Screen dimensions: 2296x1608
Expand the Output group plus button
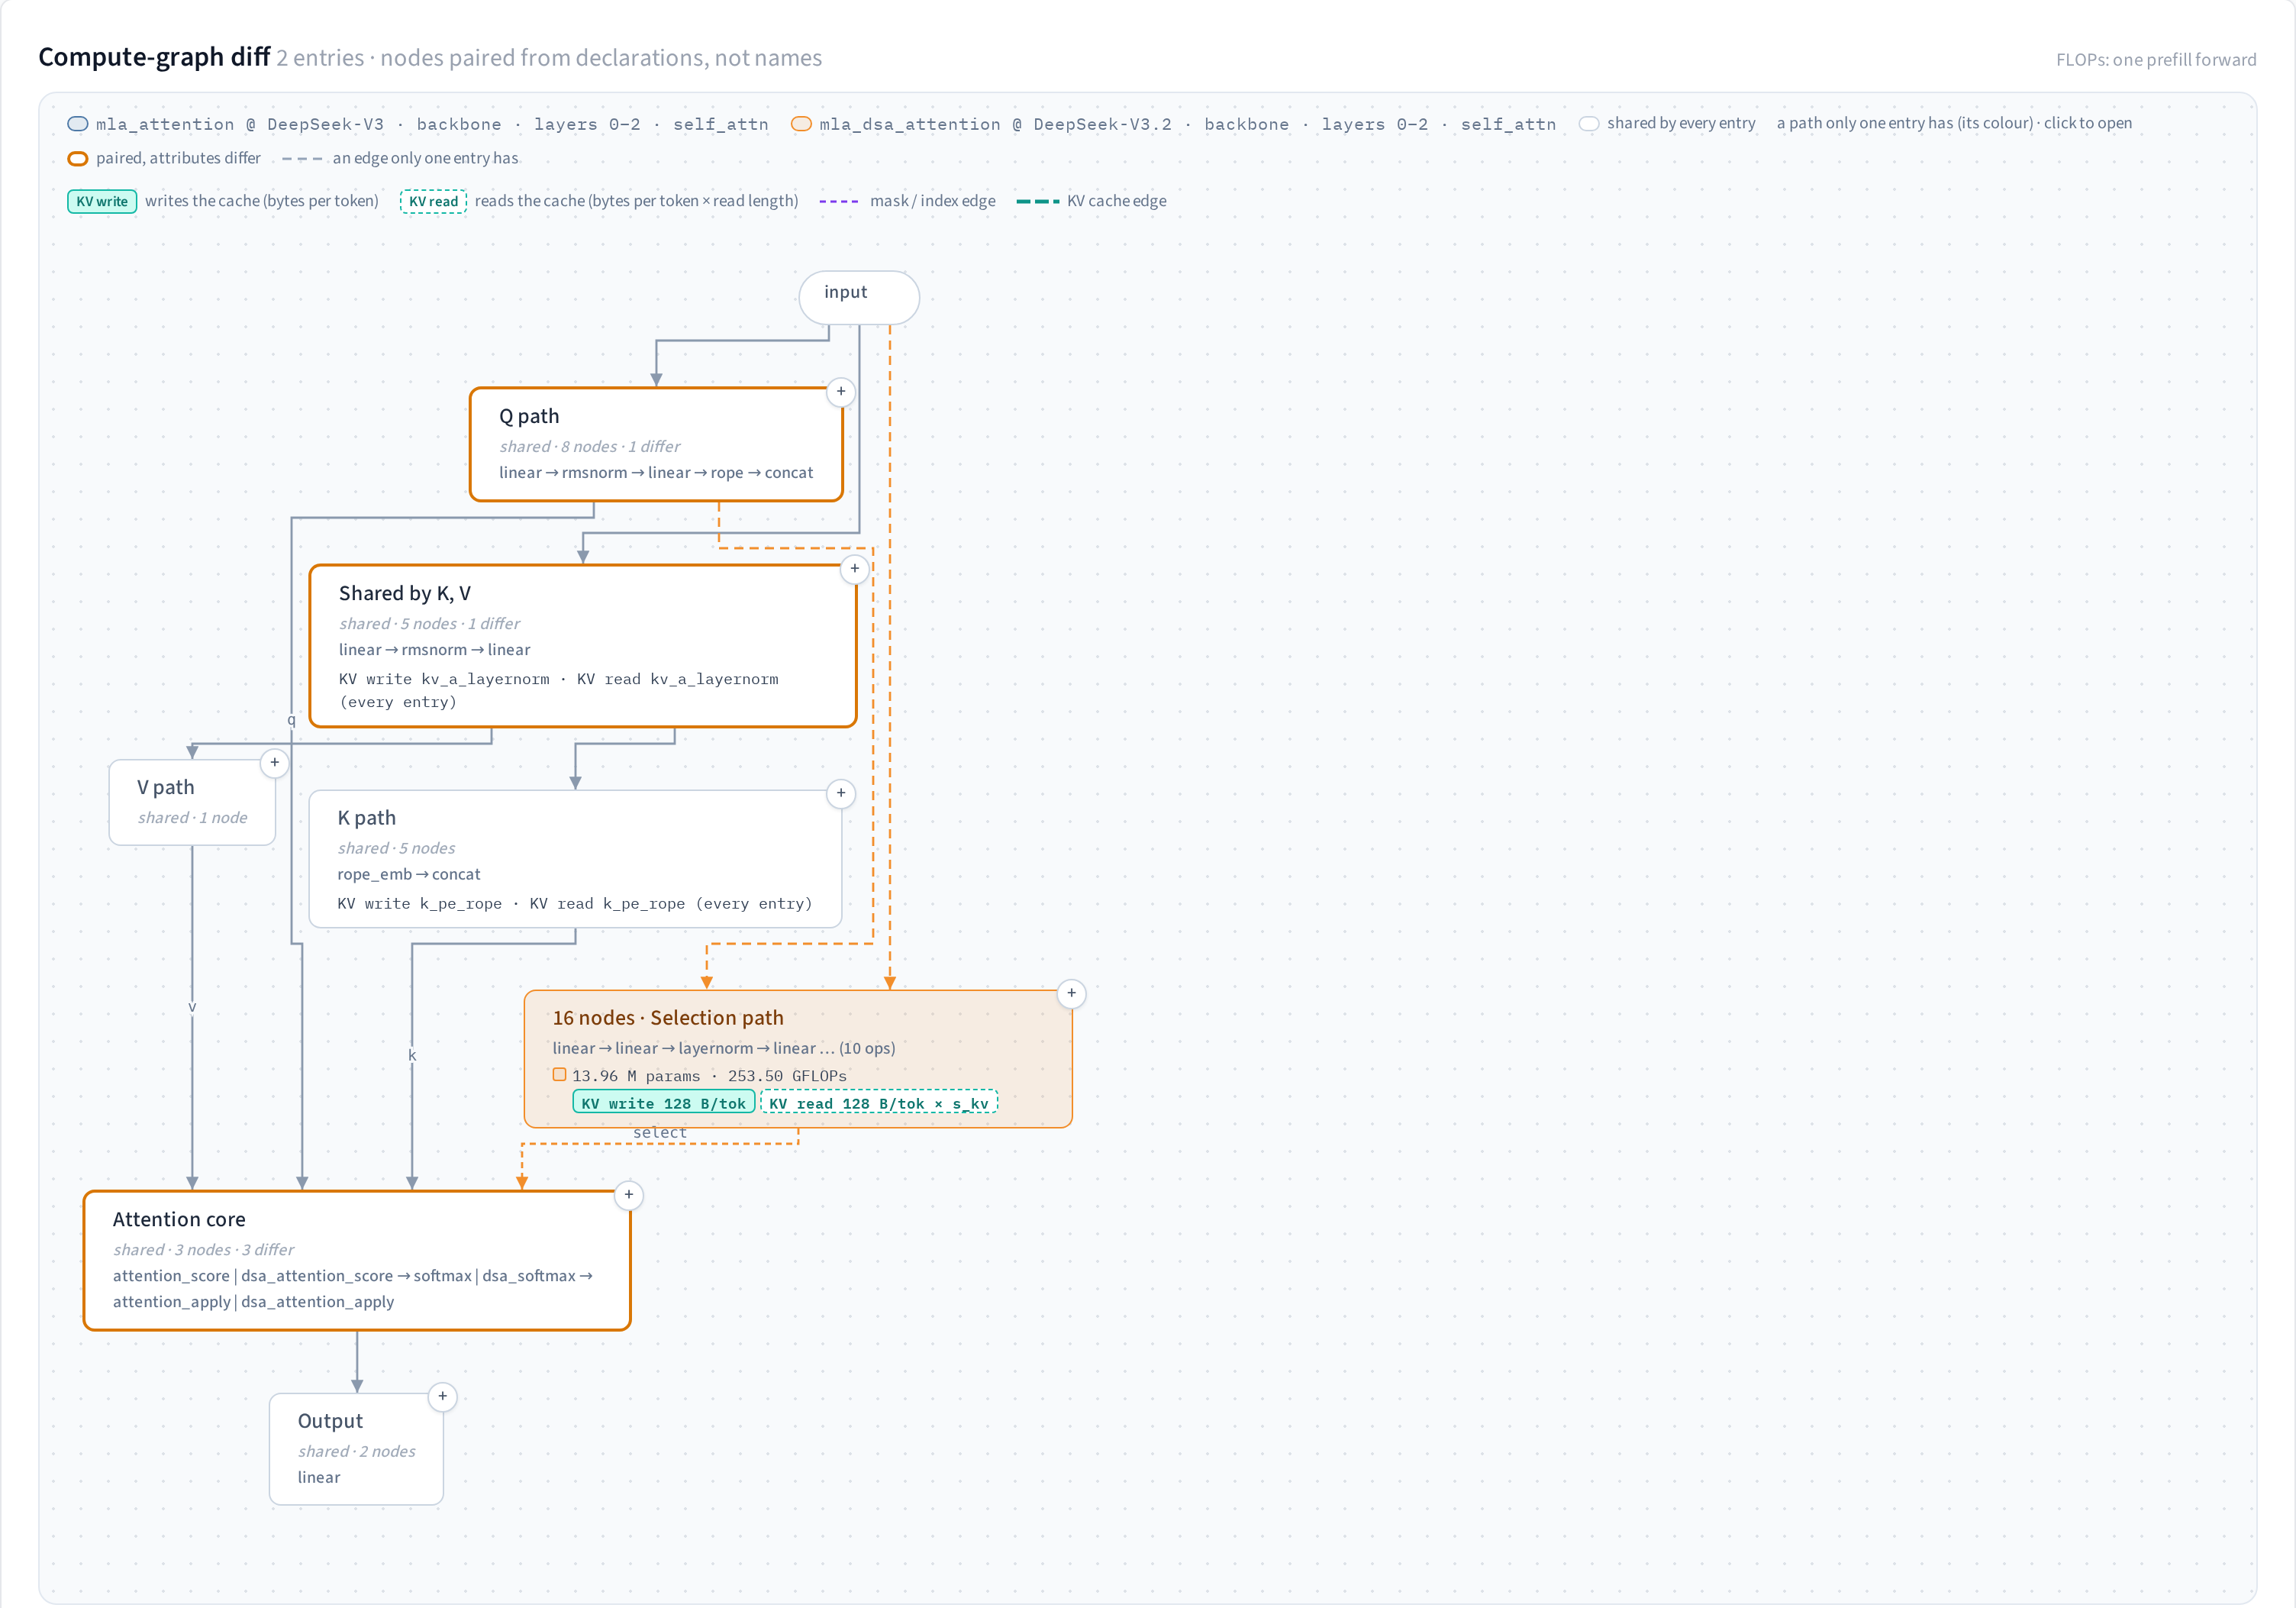[x=442, y=1396]
